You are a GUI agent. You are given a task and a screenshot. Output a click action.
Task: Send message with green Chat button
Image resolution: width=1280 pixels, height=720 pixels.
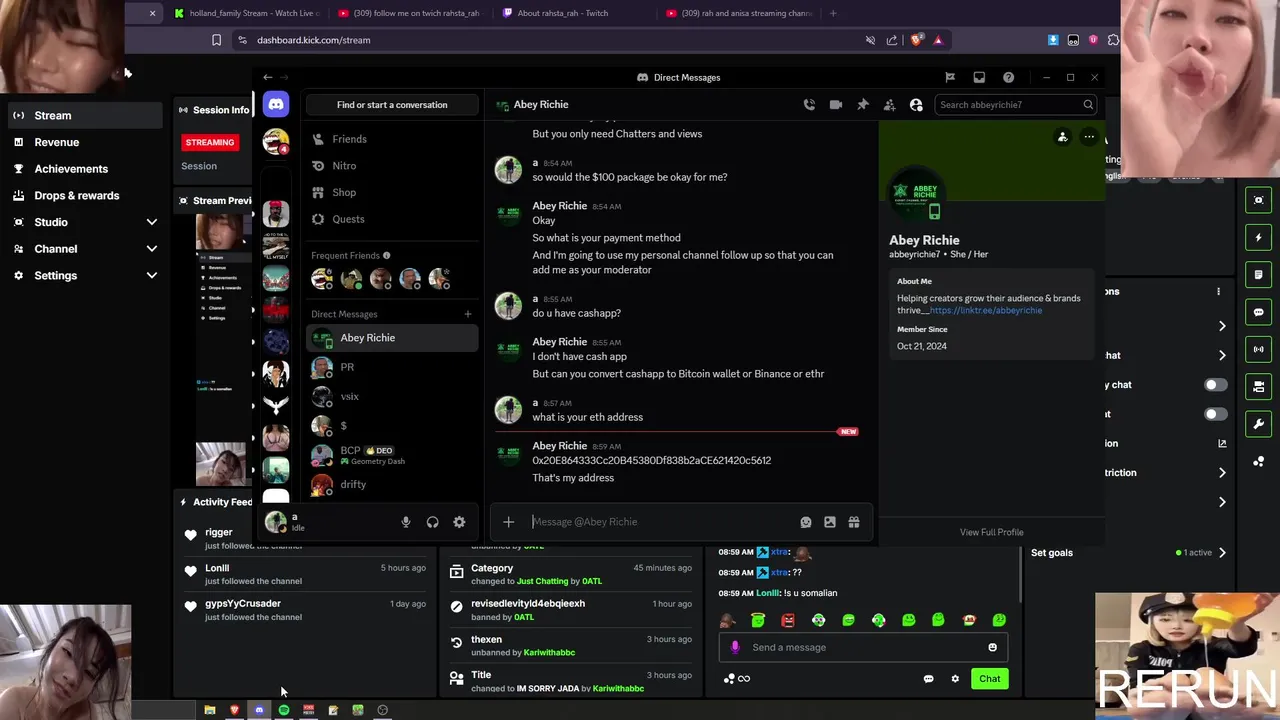click(x=989, y=679)
